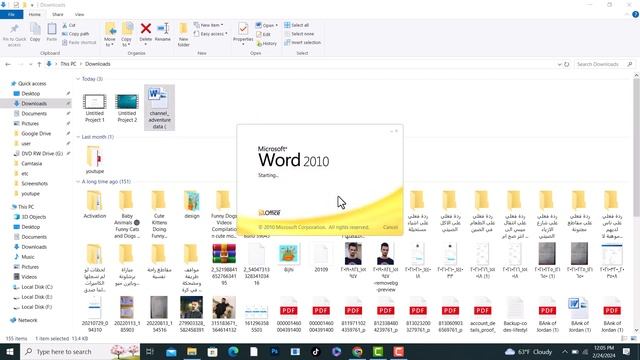Screen dimensions: 640x360
Task: Collapse the A long time ago group
Action: [x=78, y=182]
